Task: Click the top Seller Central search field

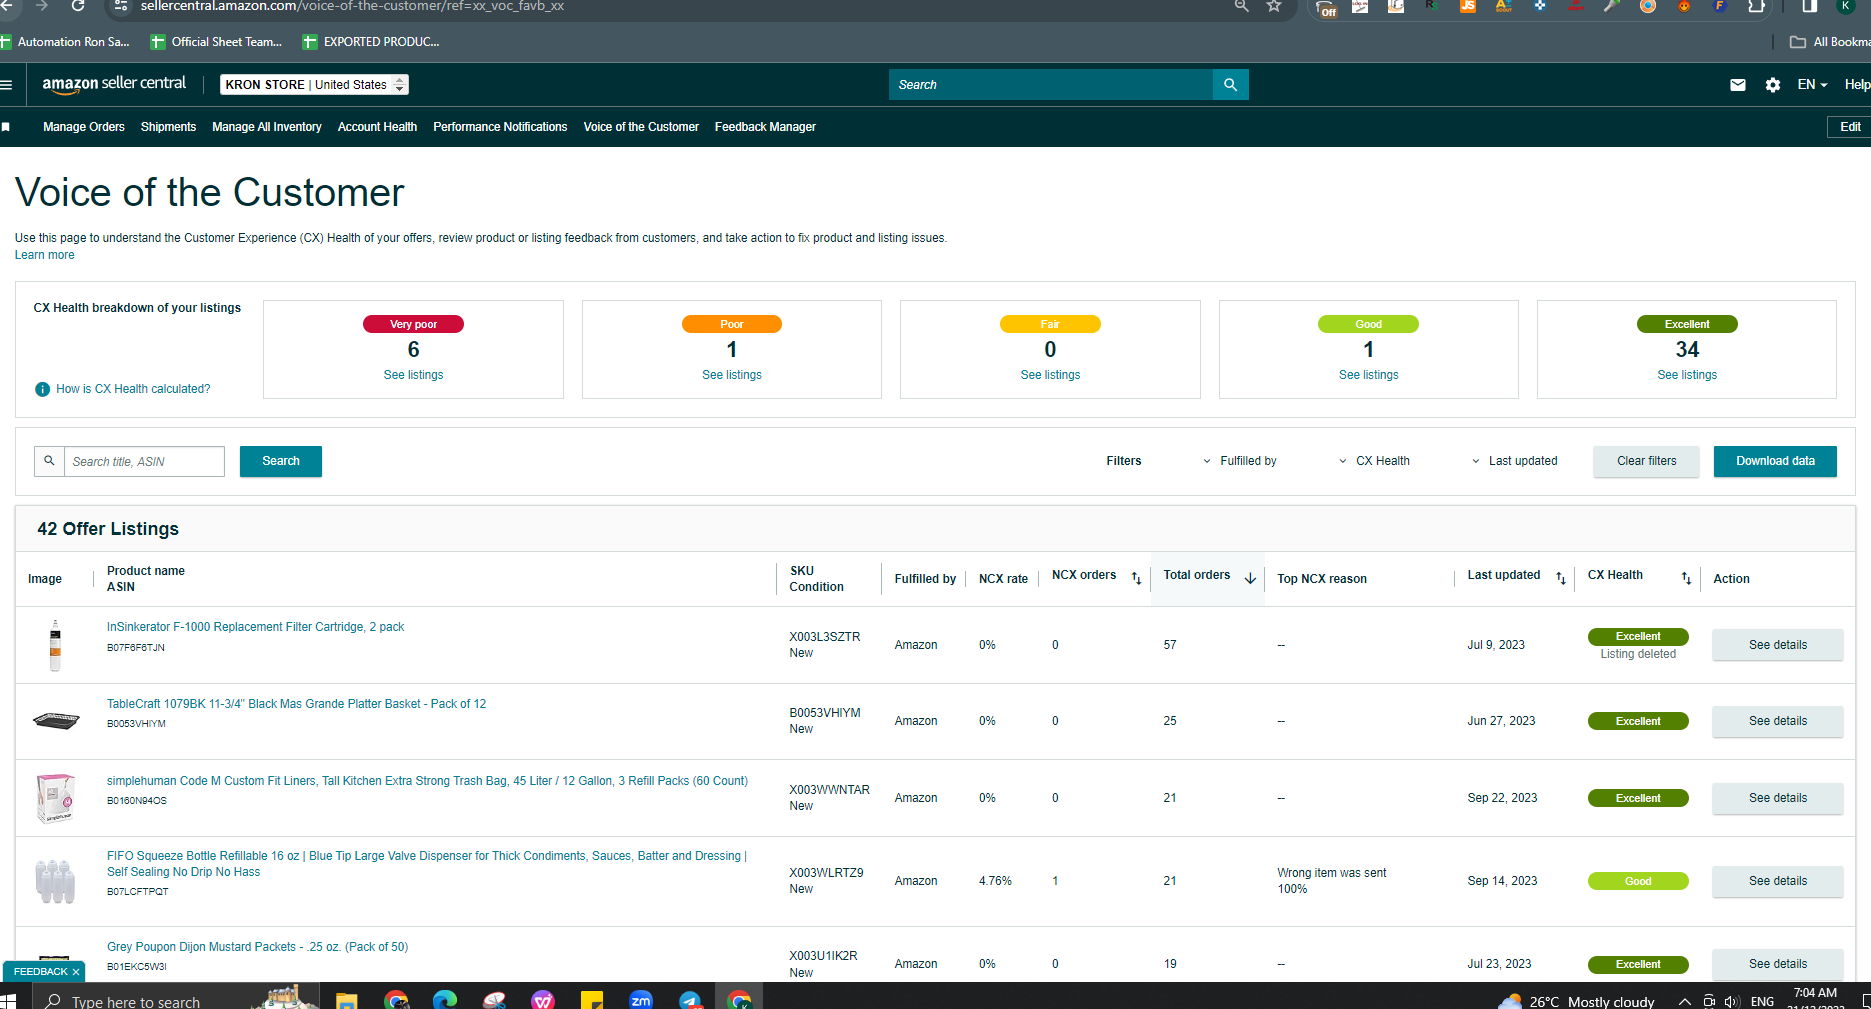Action: [1050, 85]
